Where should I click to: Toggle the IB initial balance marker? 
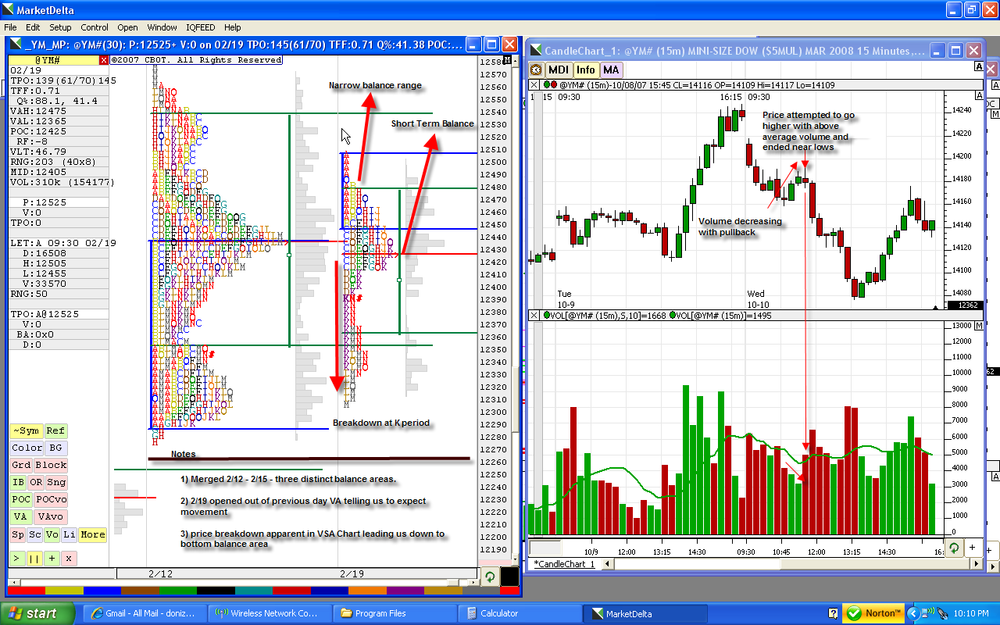[18, 483]
